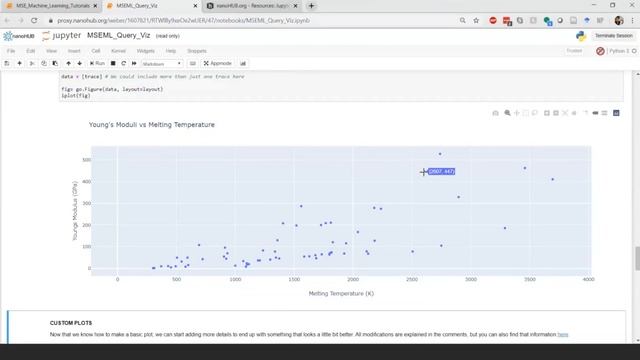The height and width of the screenshot is (360, 640).
Task: Select the plot Pan tool
Action: click(517, 113)
